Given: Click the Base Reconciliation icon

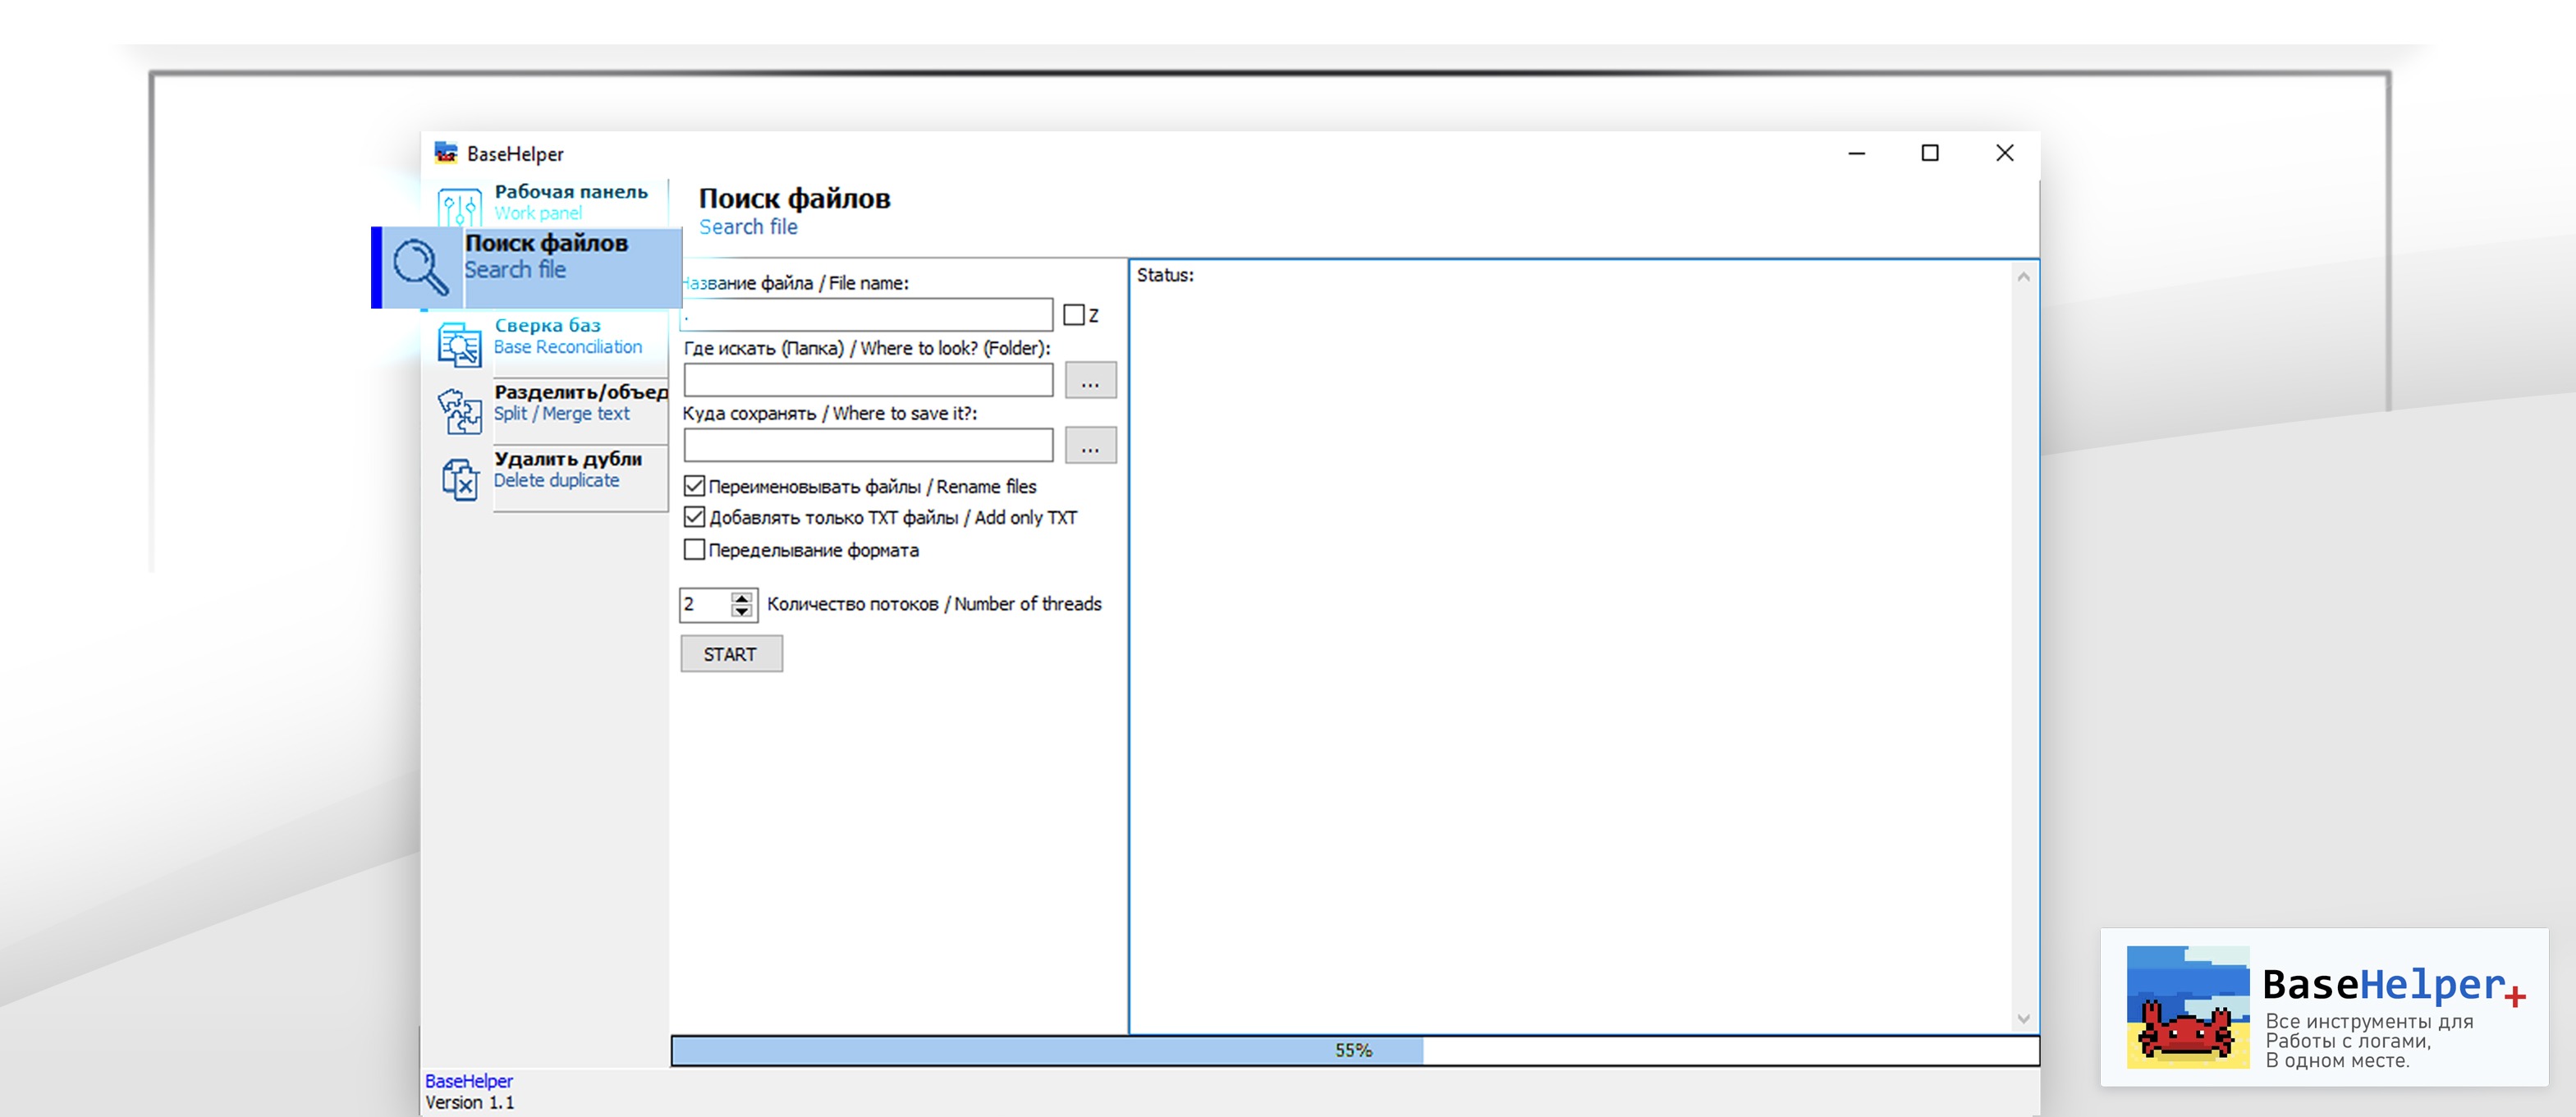Looking at the screenshot, I should (459, 345).
